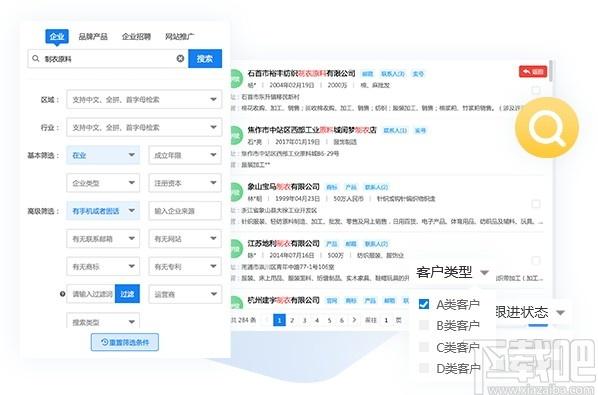Focus the keyword search input field

pyautogui.click(x=108, y=59)
